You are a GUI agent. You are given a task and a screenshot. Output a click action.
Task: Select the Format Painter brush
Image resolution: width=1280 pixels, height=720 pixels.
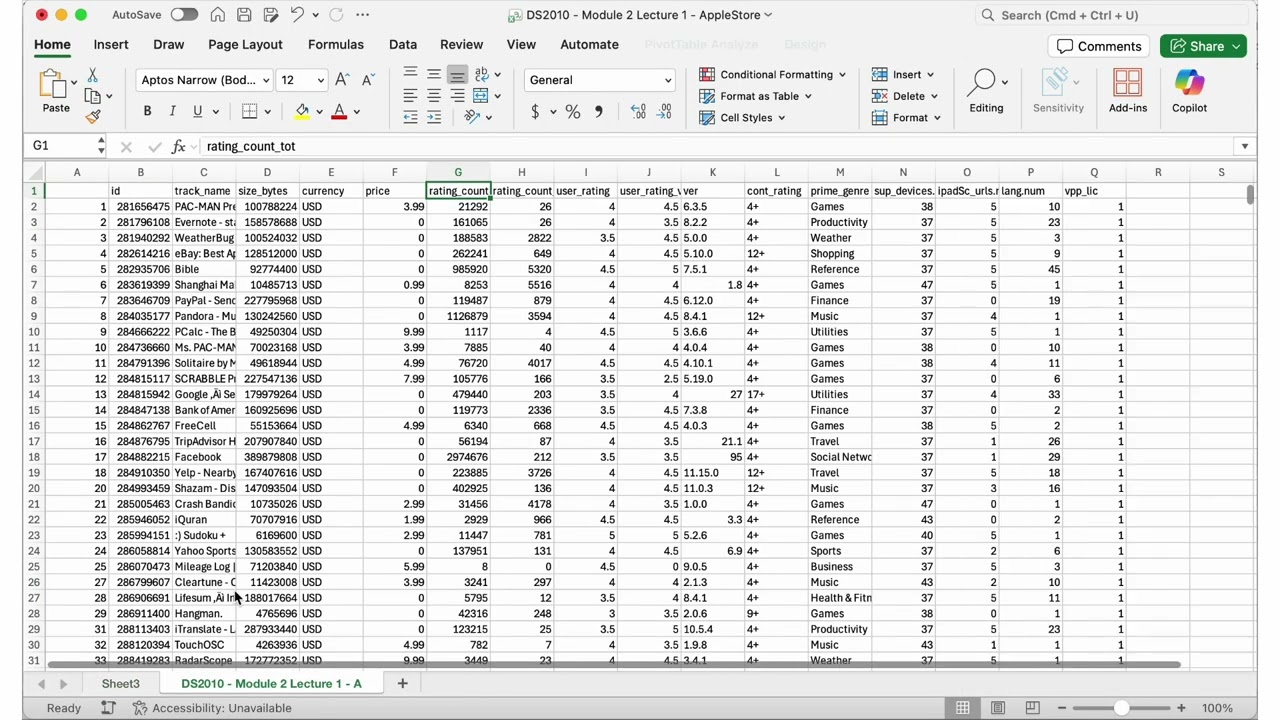coord(93,116)
